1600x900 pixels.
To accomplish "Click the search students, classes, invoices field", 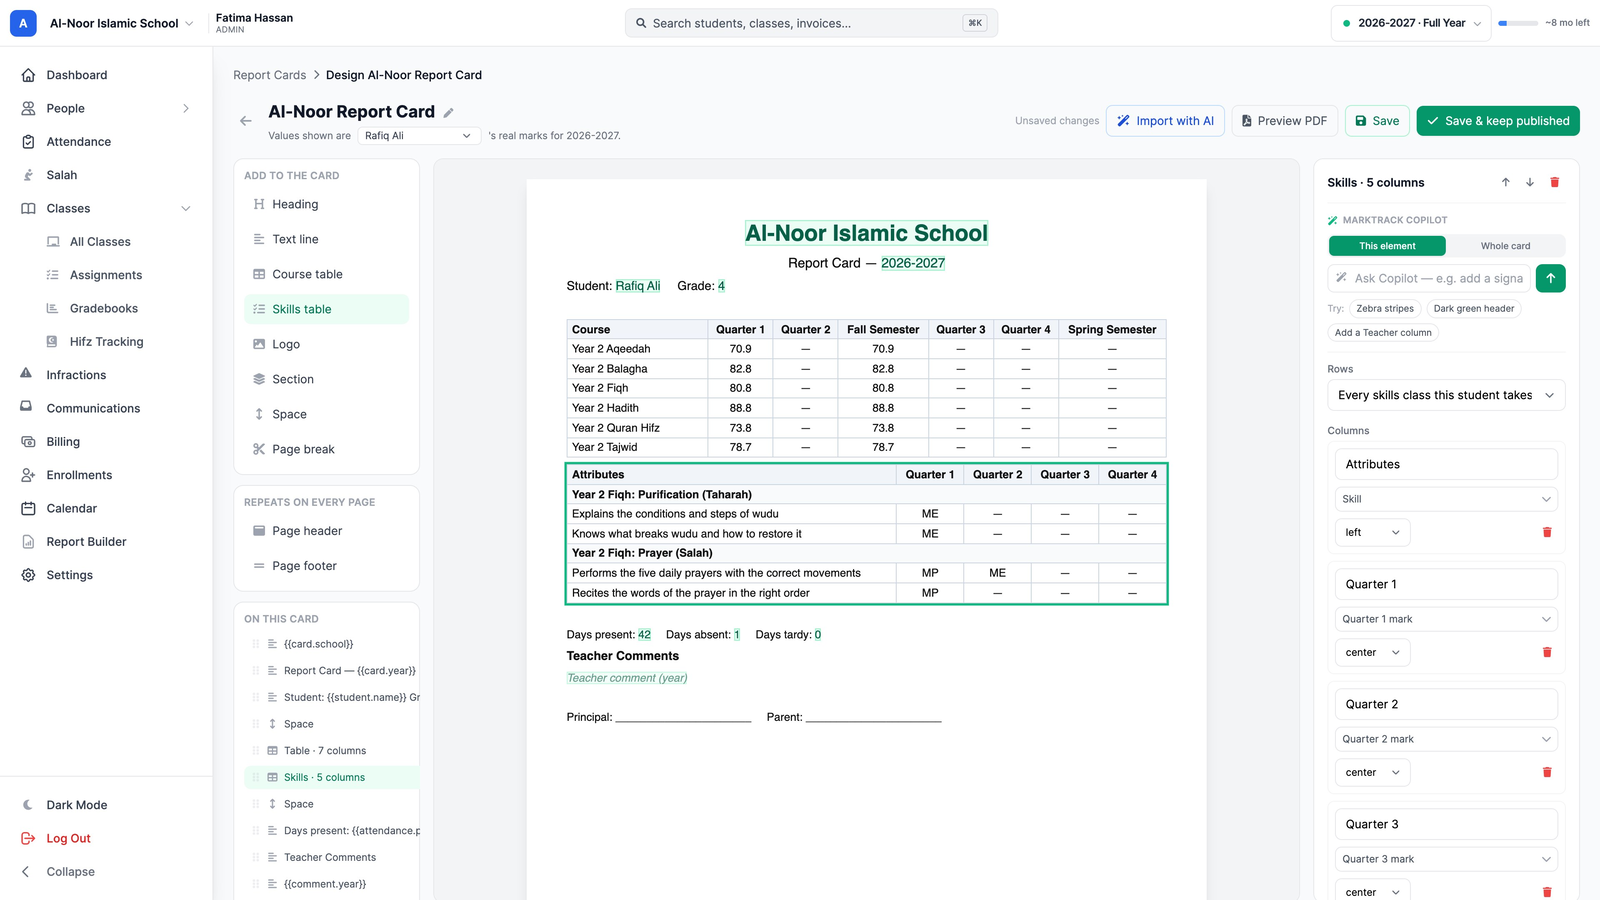I will tap(811, 23).
